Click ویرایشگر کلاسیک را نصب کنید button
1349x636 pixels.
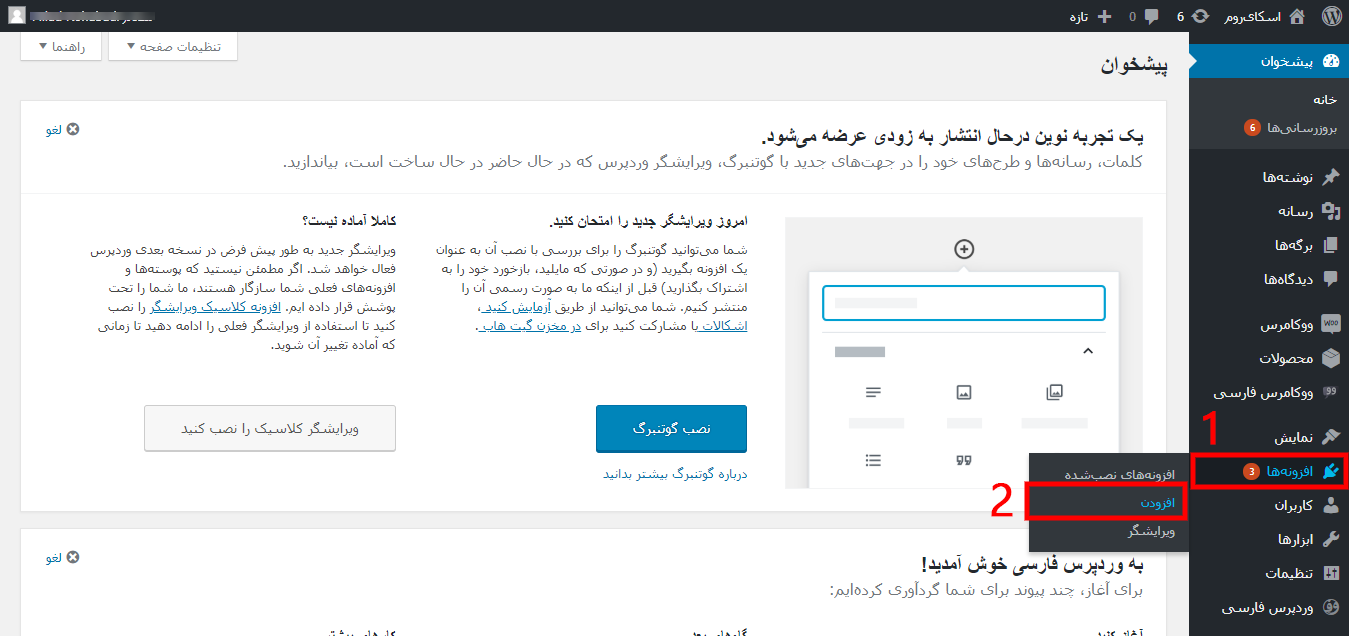[x=270, y=428]
